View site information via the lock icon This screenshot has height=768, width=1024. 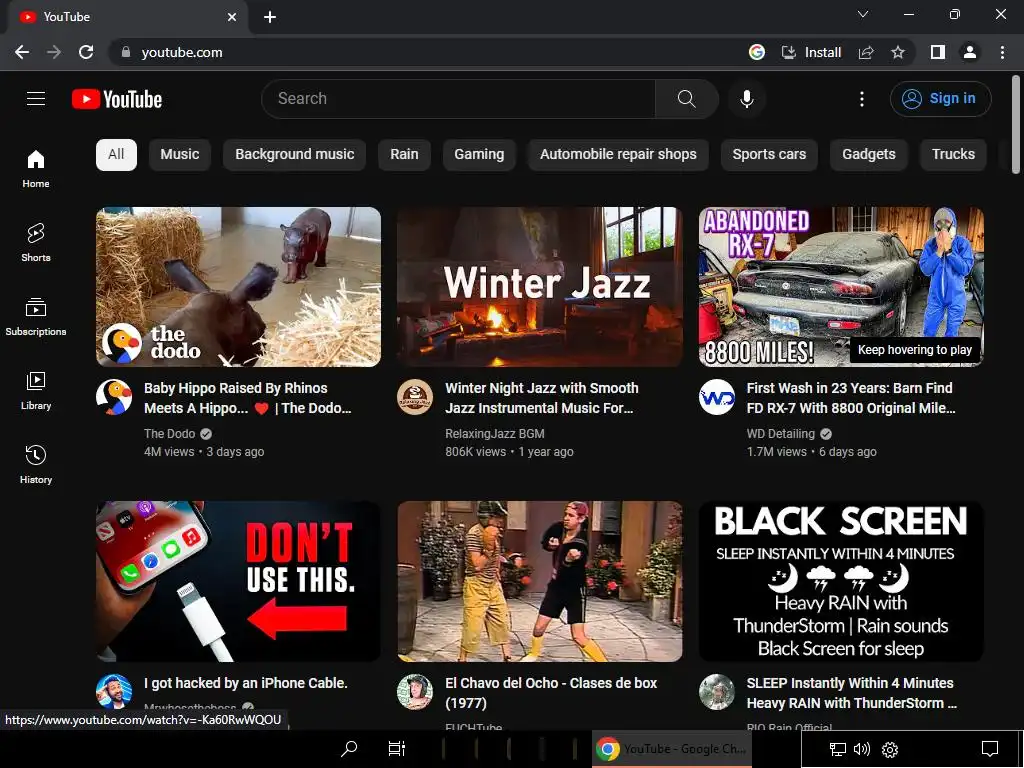[126, 52]
